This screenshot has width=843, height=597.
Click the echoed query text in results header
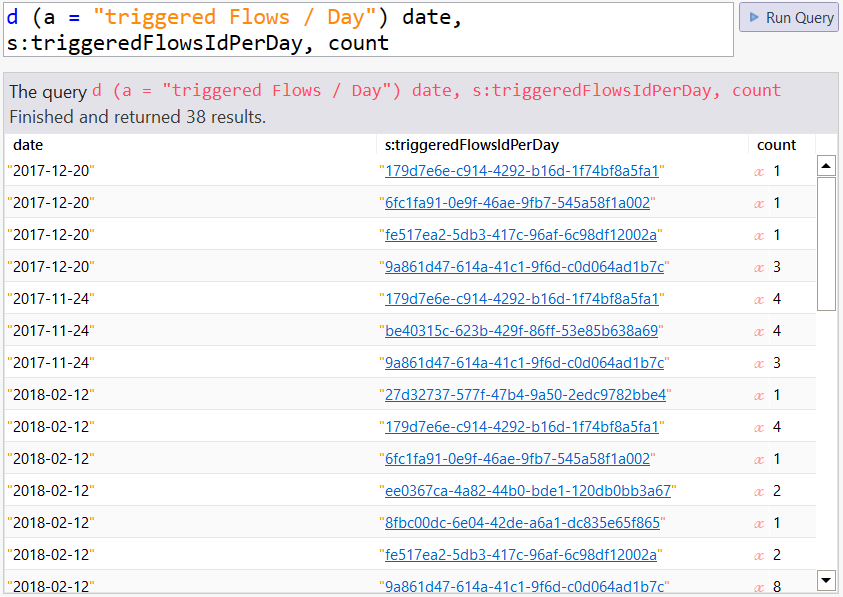[x=436, y=91]
